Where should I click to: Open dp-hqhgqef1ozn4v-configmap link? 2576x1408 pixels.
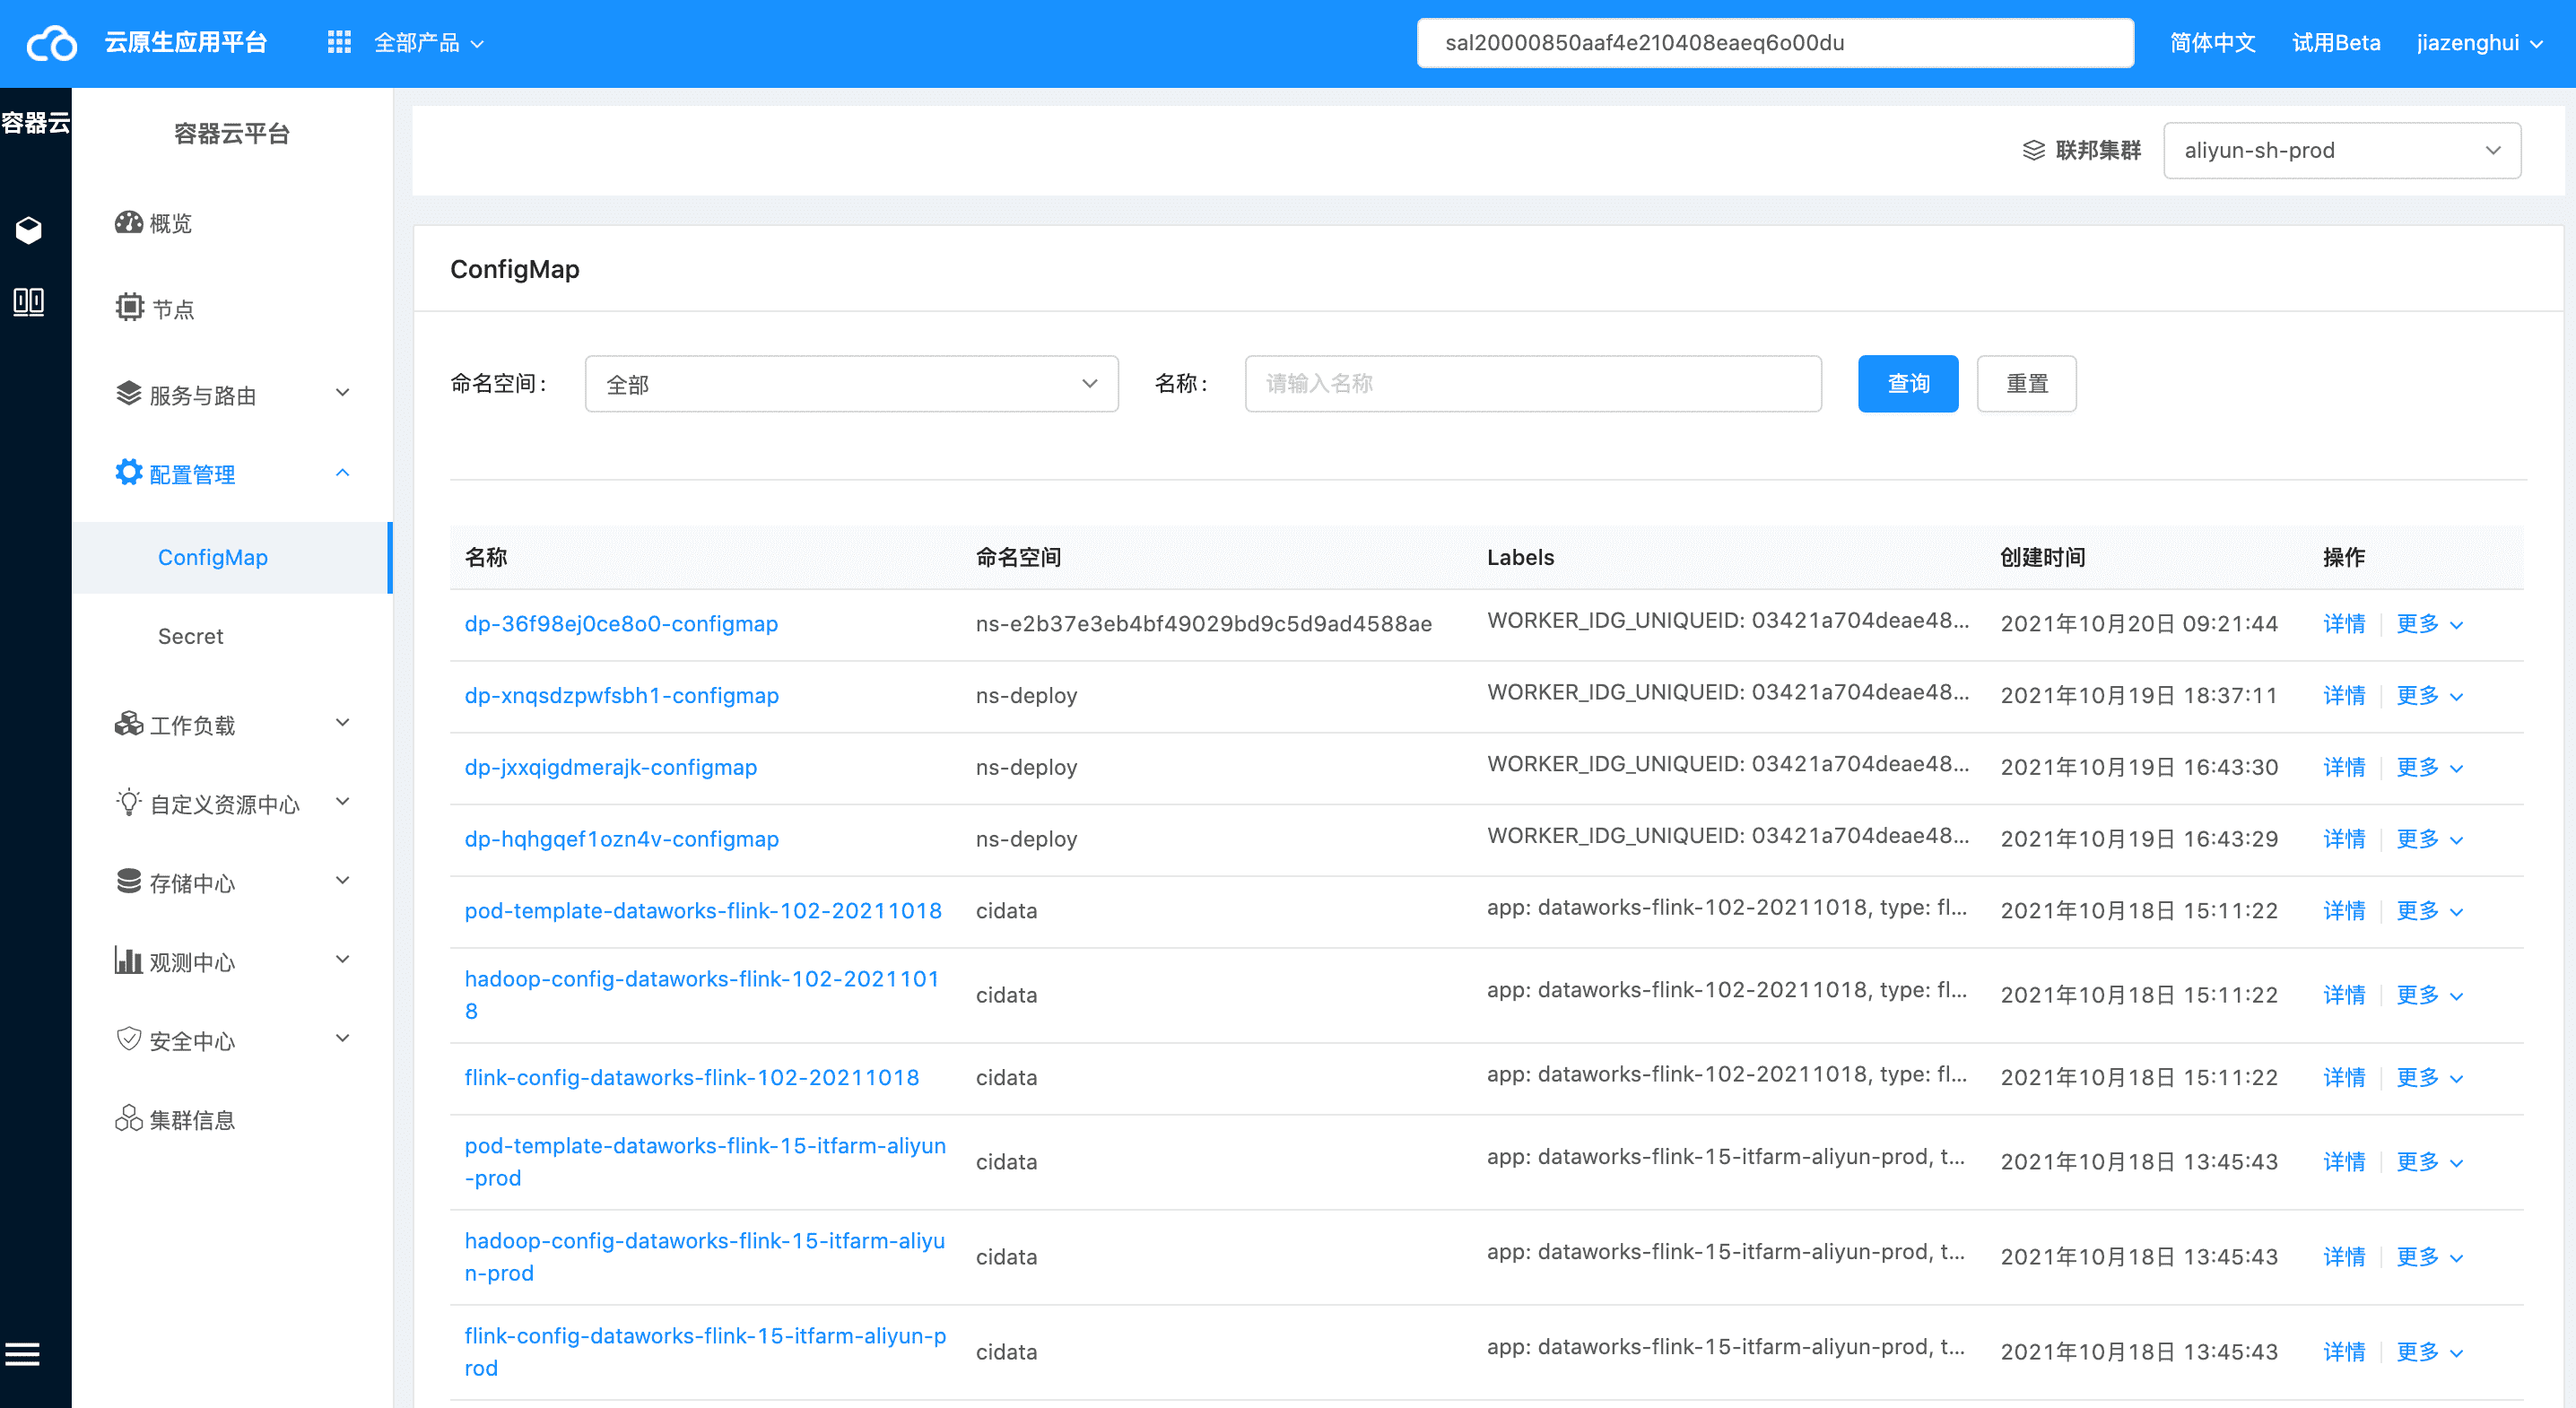click(621, 839)
